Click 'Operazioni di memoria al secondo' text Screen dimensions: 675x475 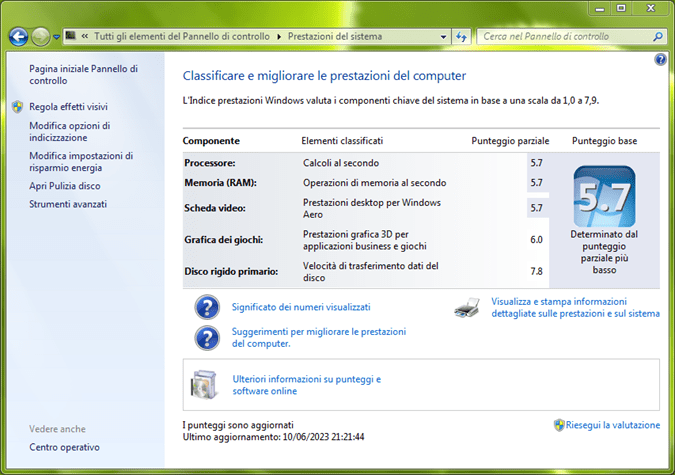coord(375,183)
